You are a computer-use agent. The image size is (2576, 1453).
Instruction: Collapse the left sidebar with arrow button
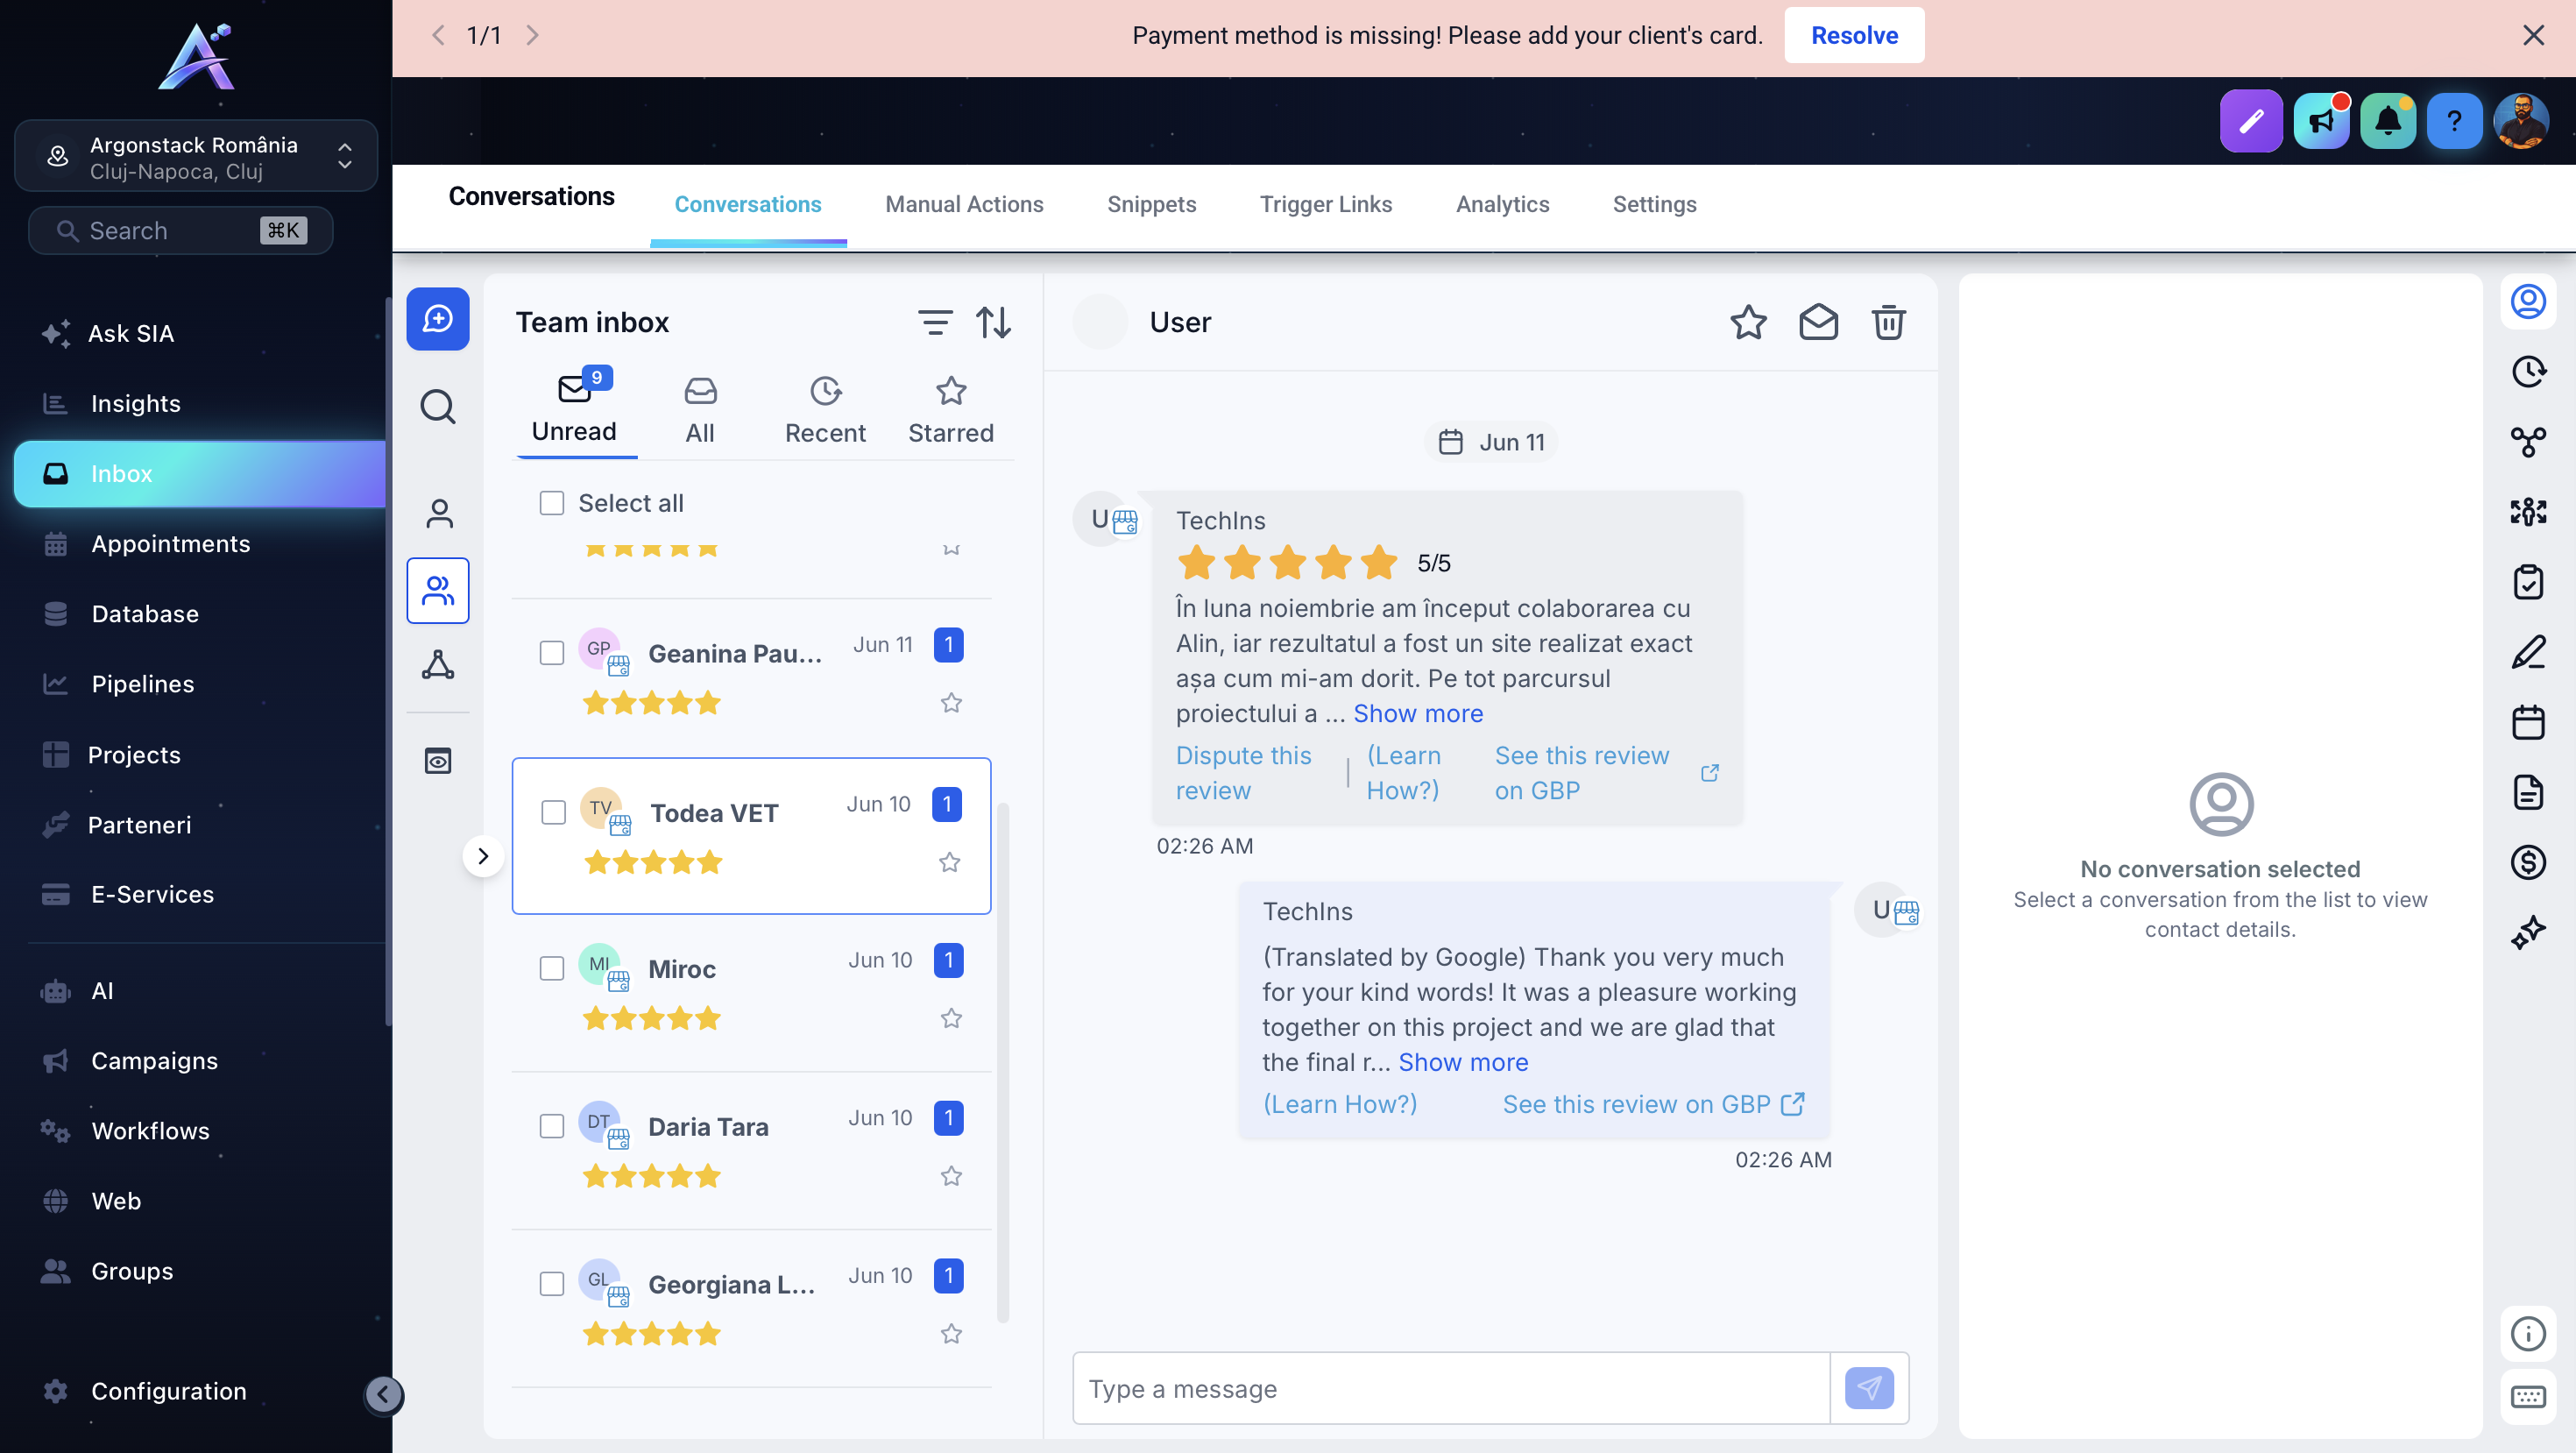click(x=383, y=1395)
